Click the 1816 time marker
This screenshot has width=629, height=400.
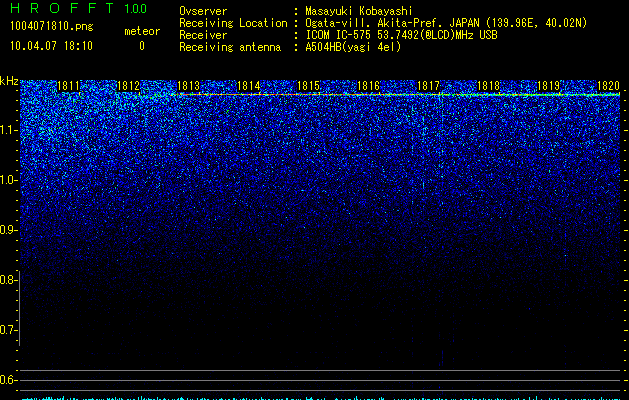pos(368,86)
